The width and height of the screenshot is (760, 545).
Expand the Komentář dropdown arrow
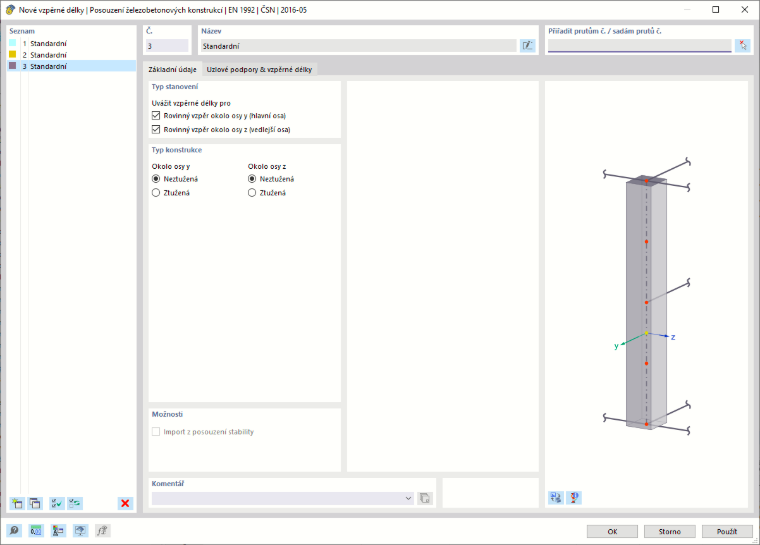pos(408,498)
